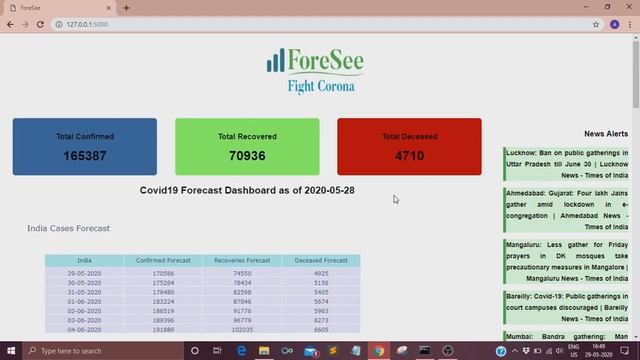640x360 pixels.
Task: Click deceased forecast value 4925
Action: (321, 273)
